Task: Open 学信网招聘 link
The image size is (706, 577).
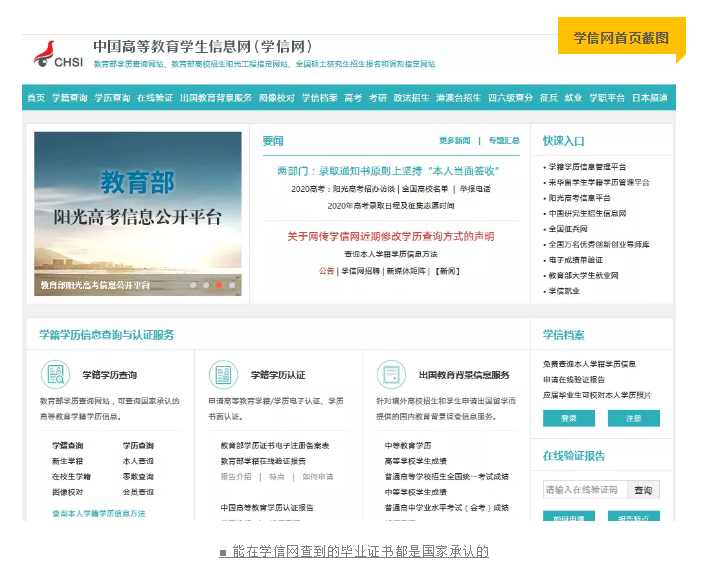Action: point(360,271)
